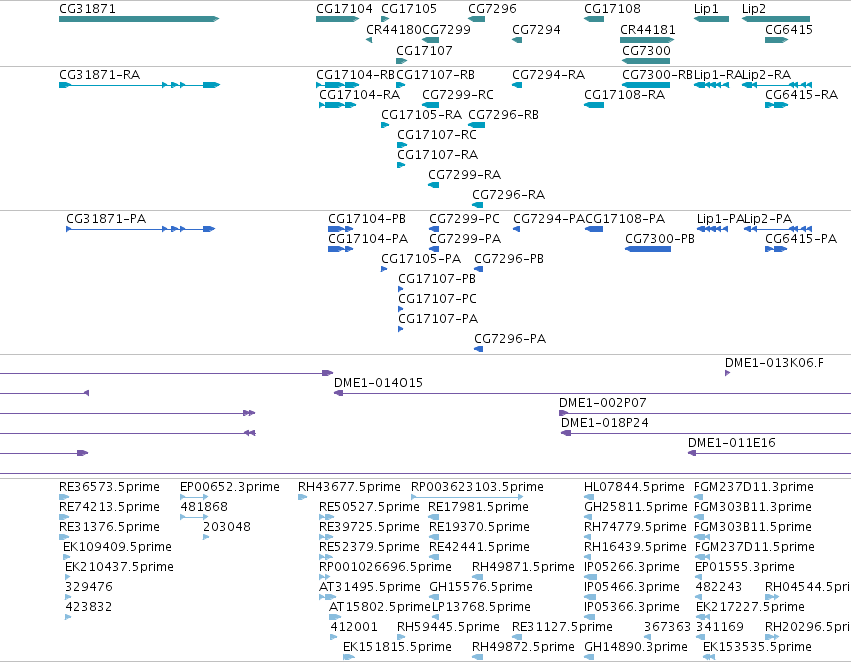Click the CG7299 gene label
This screenshot has width=851, height=662.
tap(446, 29)
